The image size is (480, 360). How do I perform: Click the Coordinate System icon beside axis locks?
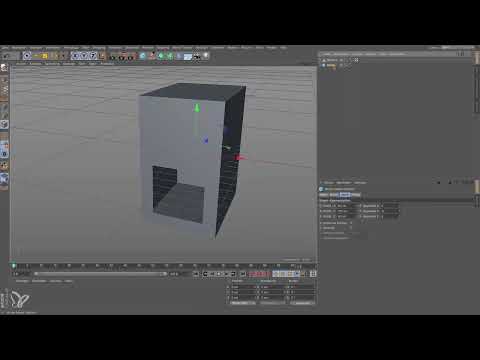tap(102, 56)
